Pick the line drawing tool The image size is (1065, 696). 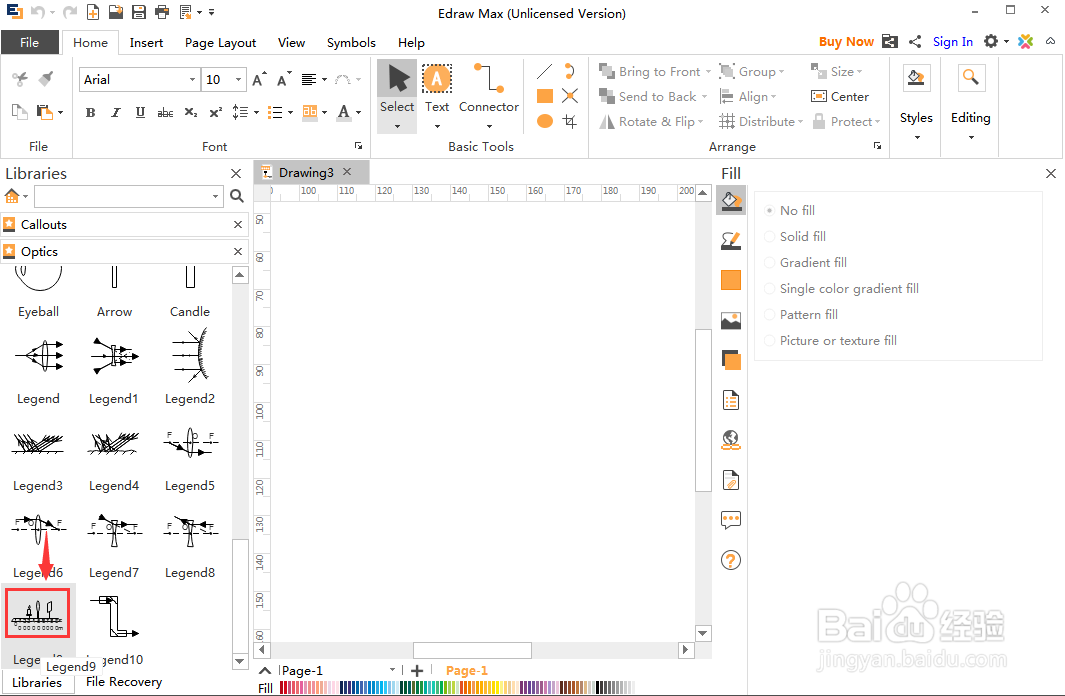click(x=545, y=71)
